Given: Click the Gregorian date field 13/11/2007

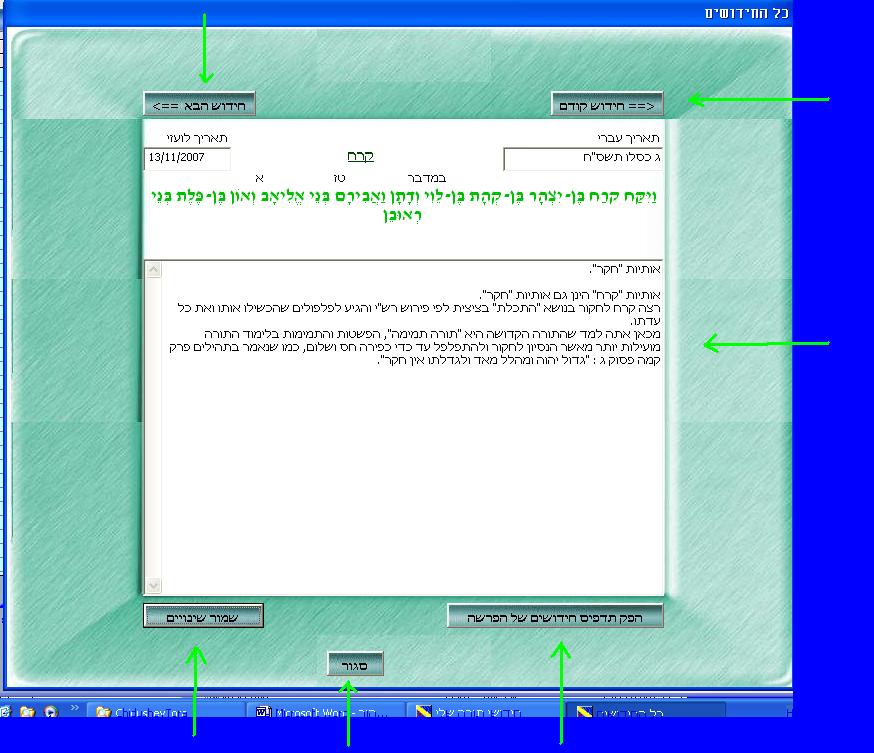Looking at the screenshot, I should coord(187,158).
